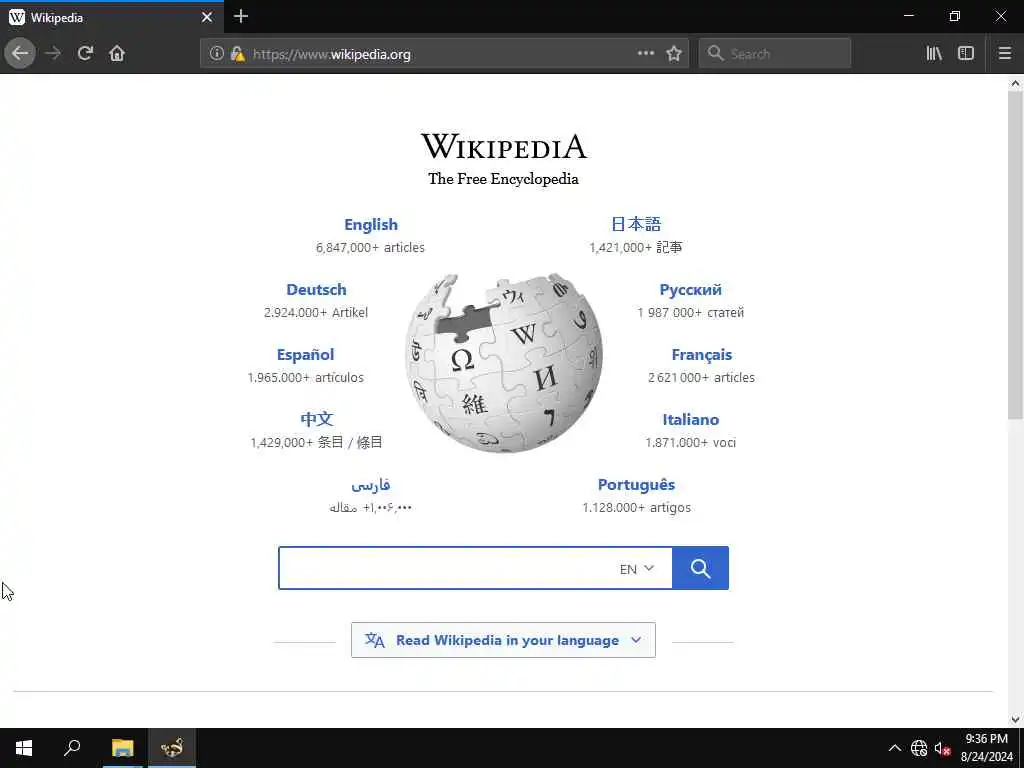The image size is (1024, 768).
Task: Click the '1,421,000+ 記事' text
Action: 635,248
